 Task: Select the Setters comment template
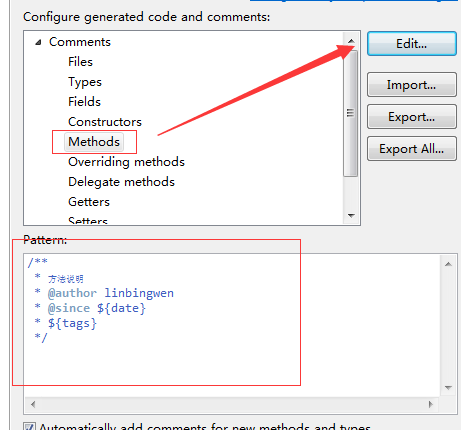[x=88, y=220]
